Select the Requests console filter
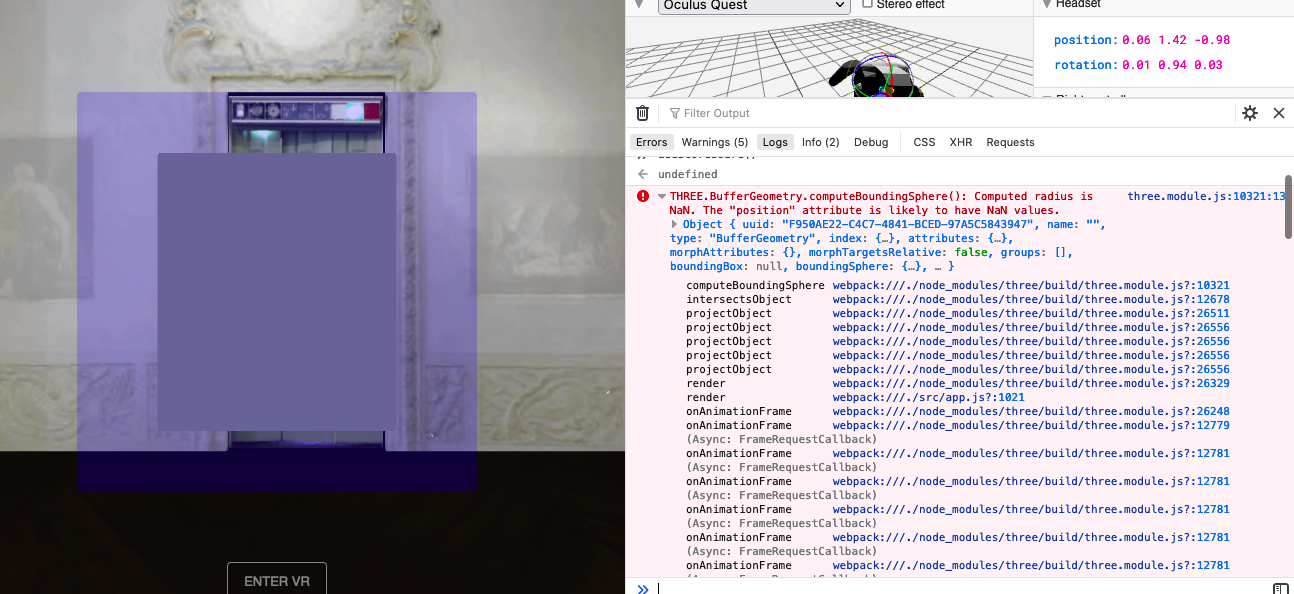 (x=1010, y=142)
